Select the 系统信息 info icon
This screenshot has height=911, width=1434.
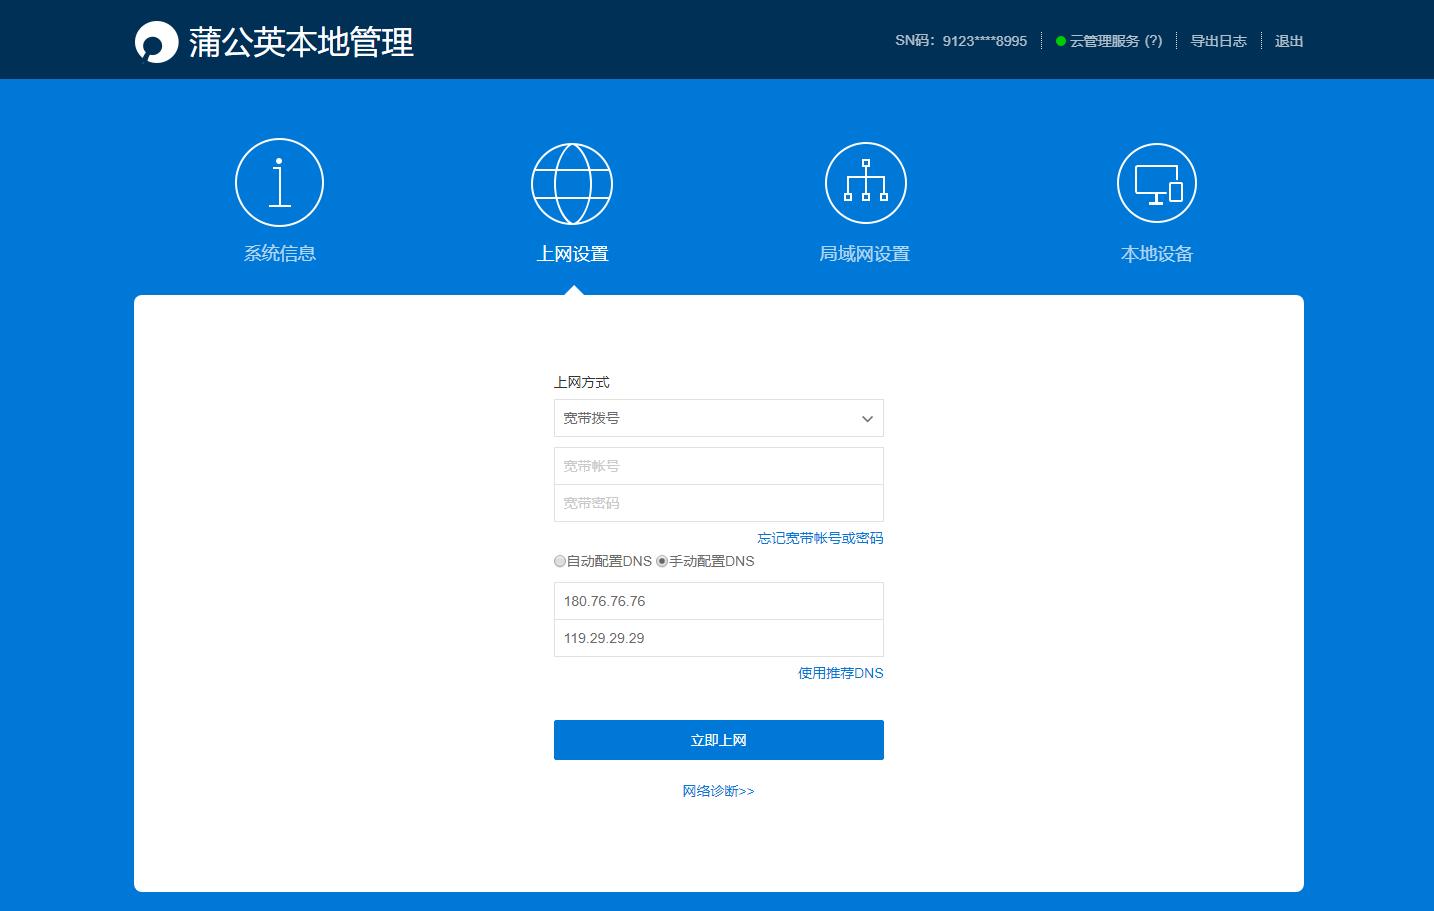pos(279,182)
